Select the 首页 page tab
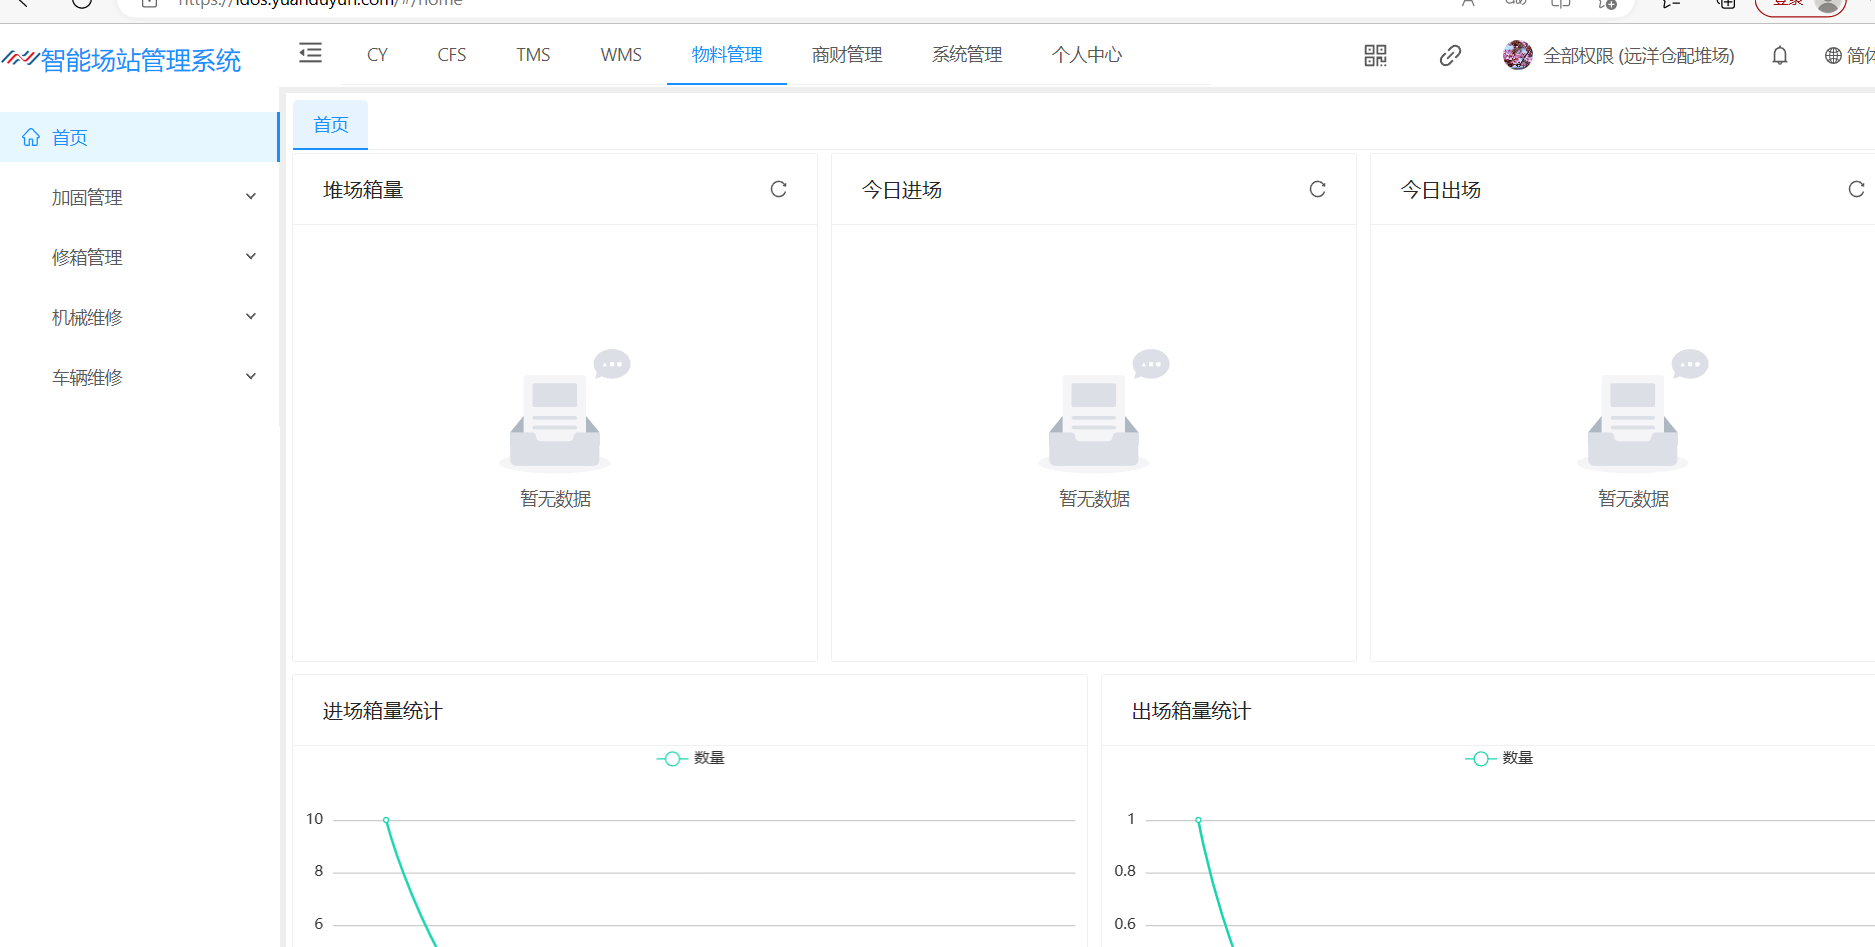The height and width of the screenshot is (947, 1875). point(331,125)
